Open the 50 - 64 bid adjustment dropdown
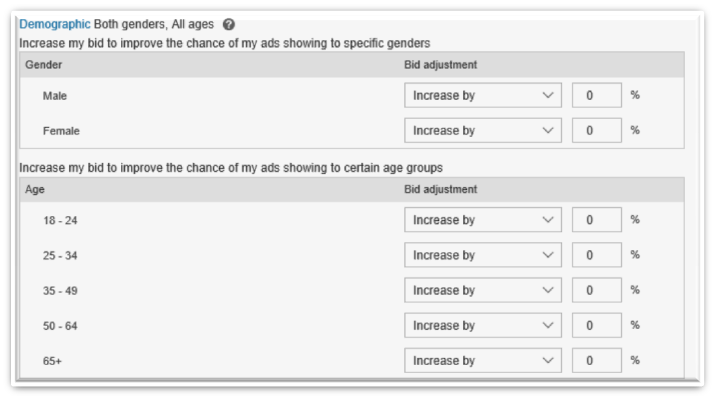The height and width of the screenshot is (400, 715). coord(483,325)
